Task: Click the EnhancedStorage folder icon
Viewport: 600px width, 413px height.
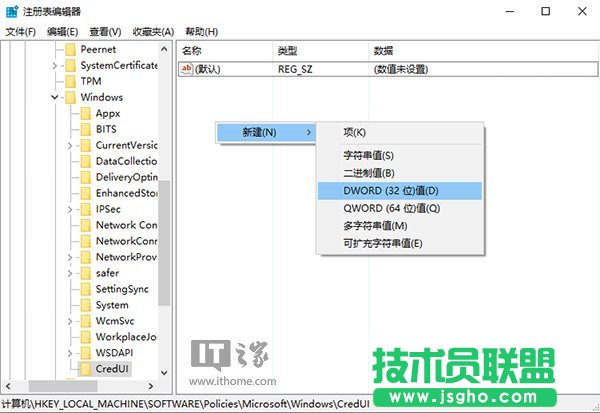Action: click(86, 193)
